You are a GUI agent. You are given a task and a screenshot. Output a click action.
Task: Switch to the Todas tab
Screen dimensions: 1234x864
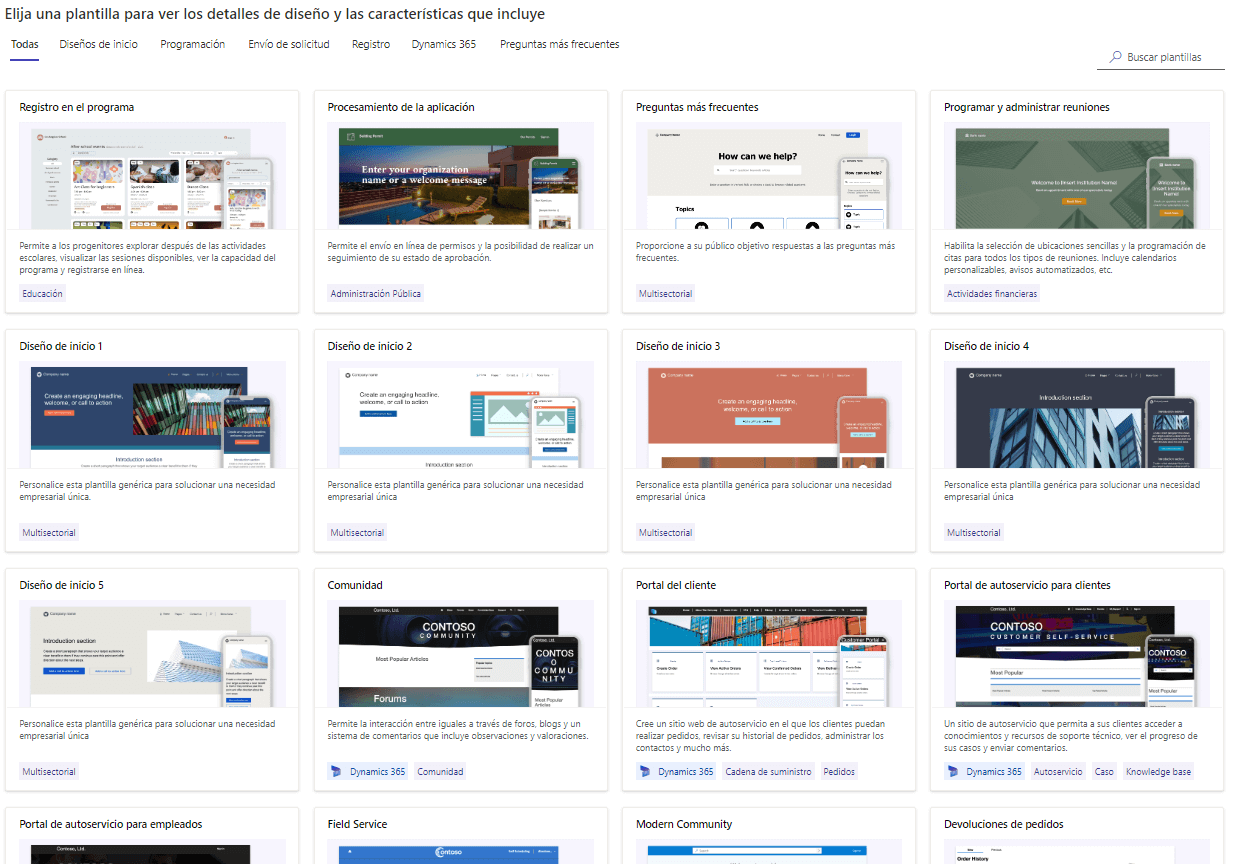click(x=25, y=44)
